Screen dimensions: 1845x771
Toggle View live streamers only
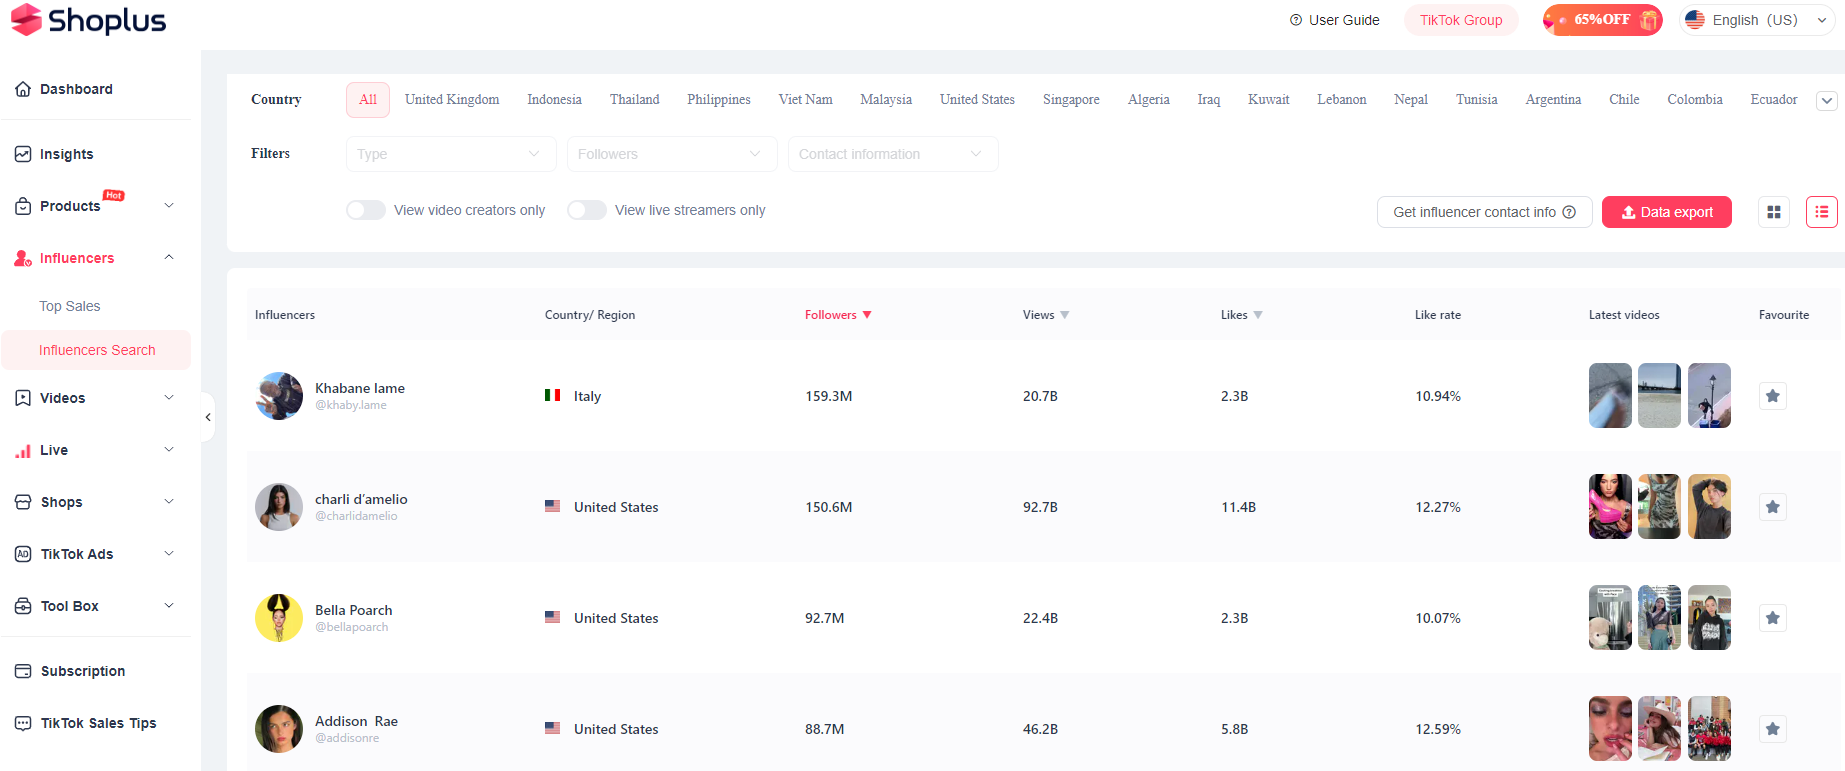click(x=587, y=210)
